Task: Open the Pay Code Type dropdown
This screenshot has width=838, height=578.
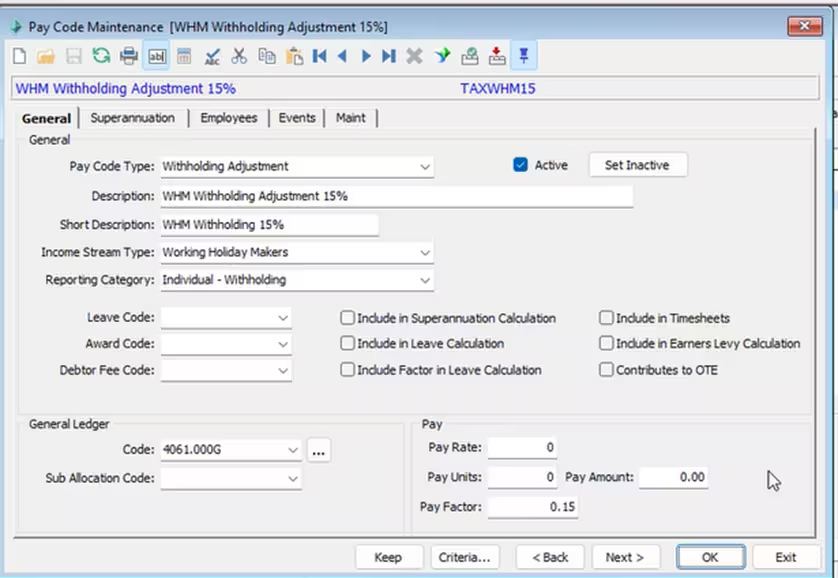Action: pos(425,167)
